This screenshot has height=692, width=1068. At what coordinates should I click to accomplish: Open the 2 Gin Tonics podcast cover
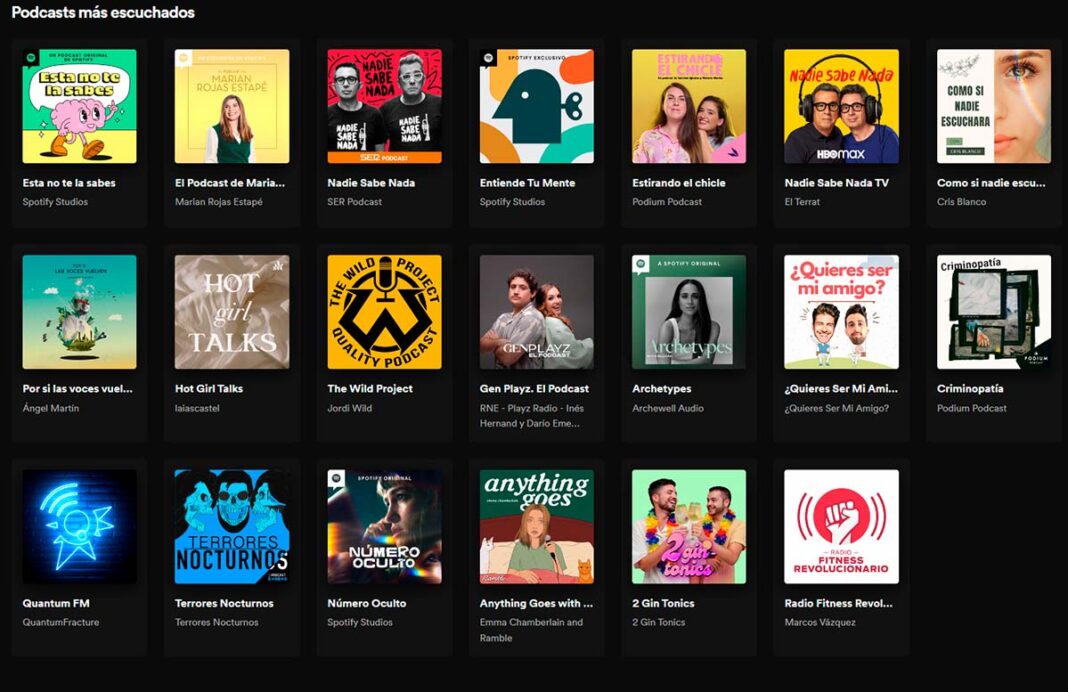tap(688, 526)
